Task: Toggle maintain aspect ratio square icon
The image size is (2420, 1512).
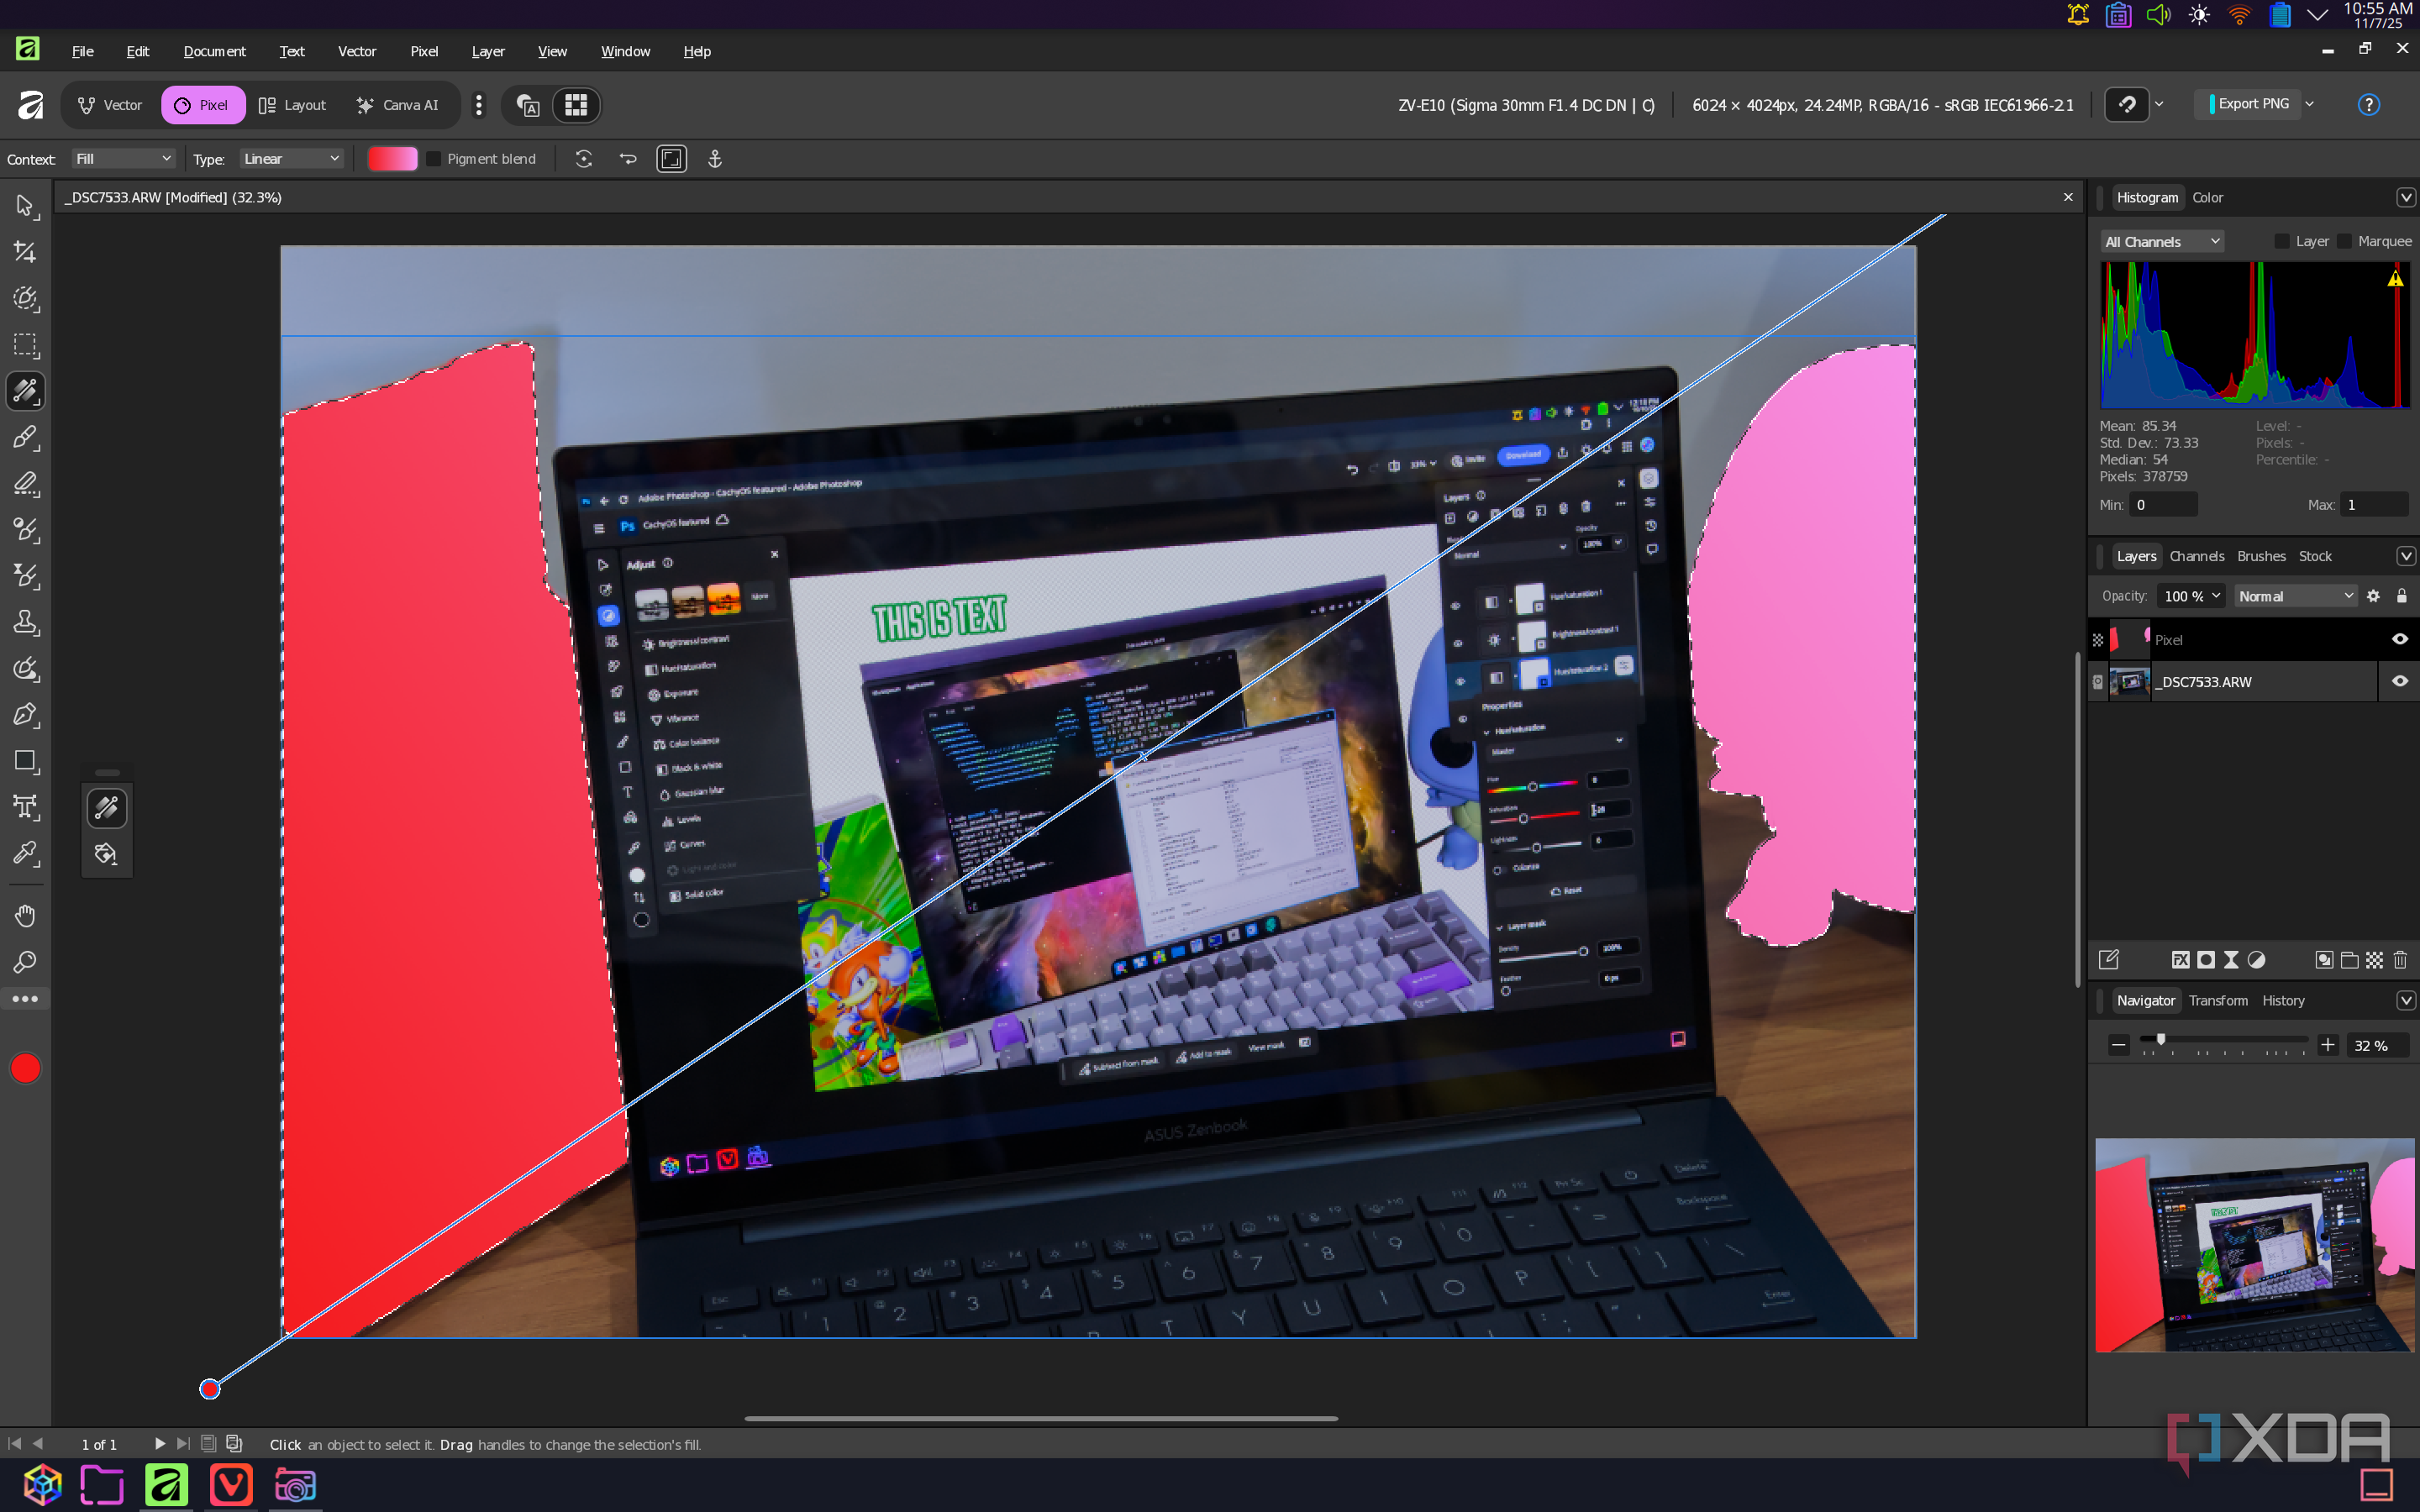Action: pyautogui.click(x=671, y=159)
